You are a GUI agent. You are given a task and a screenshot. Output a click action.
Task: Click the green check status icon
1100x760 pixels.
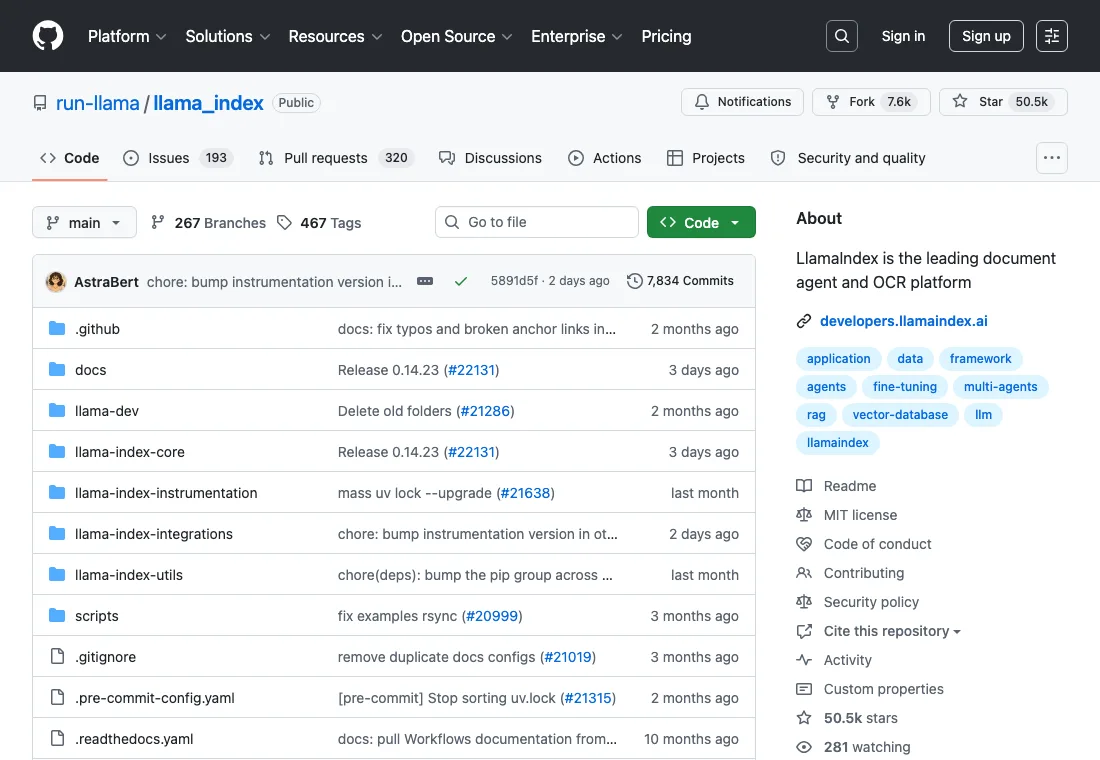[x=461, y=281]
